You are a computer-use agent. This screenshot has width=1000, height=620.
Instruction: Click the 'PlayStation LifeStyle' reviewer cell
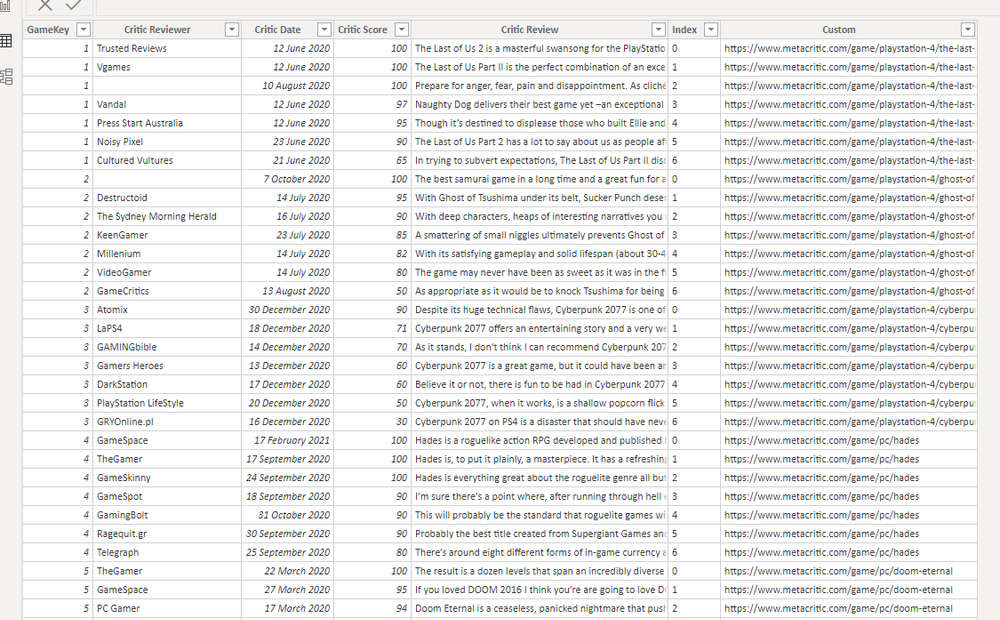[x=167, y=403]
